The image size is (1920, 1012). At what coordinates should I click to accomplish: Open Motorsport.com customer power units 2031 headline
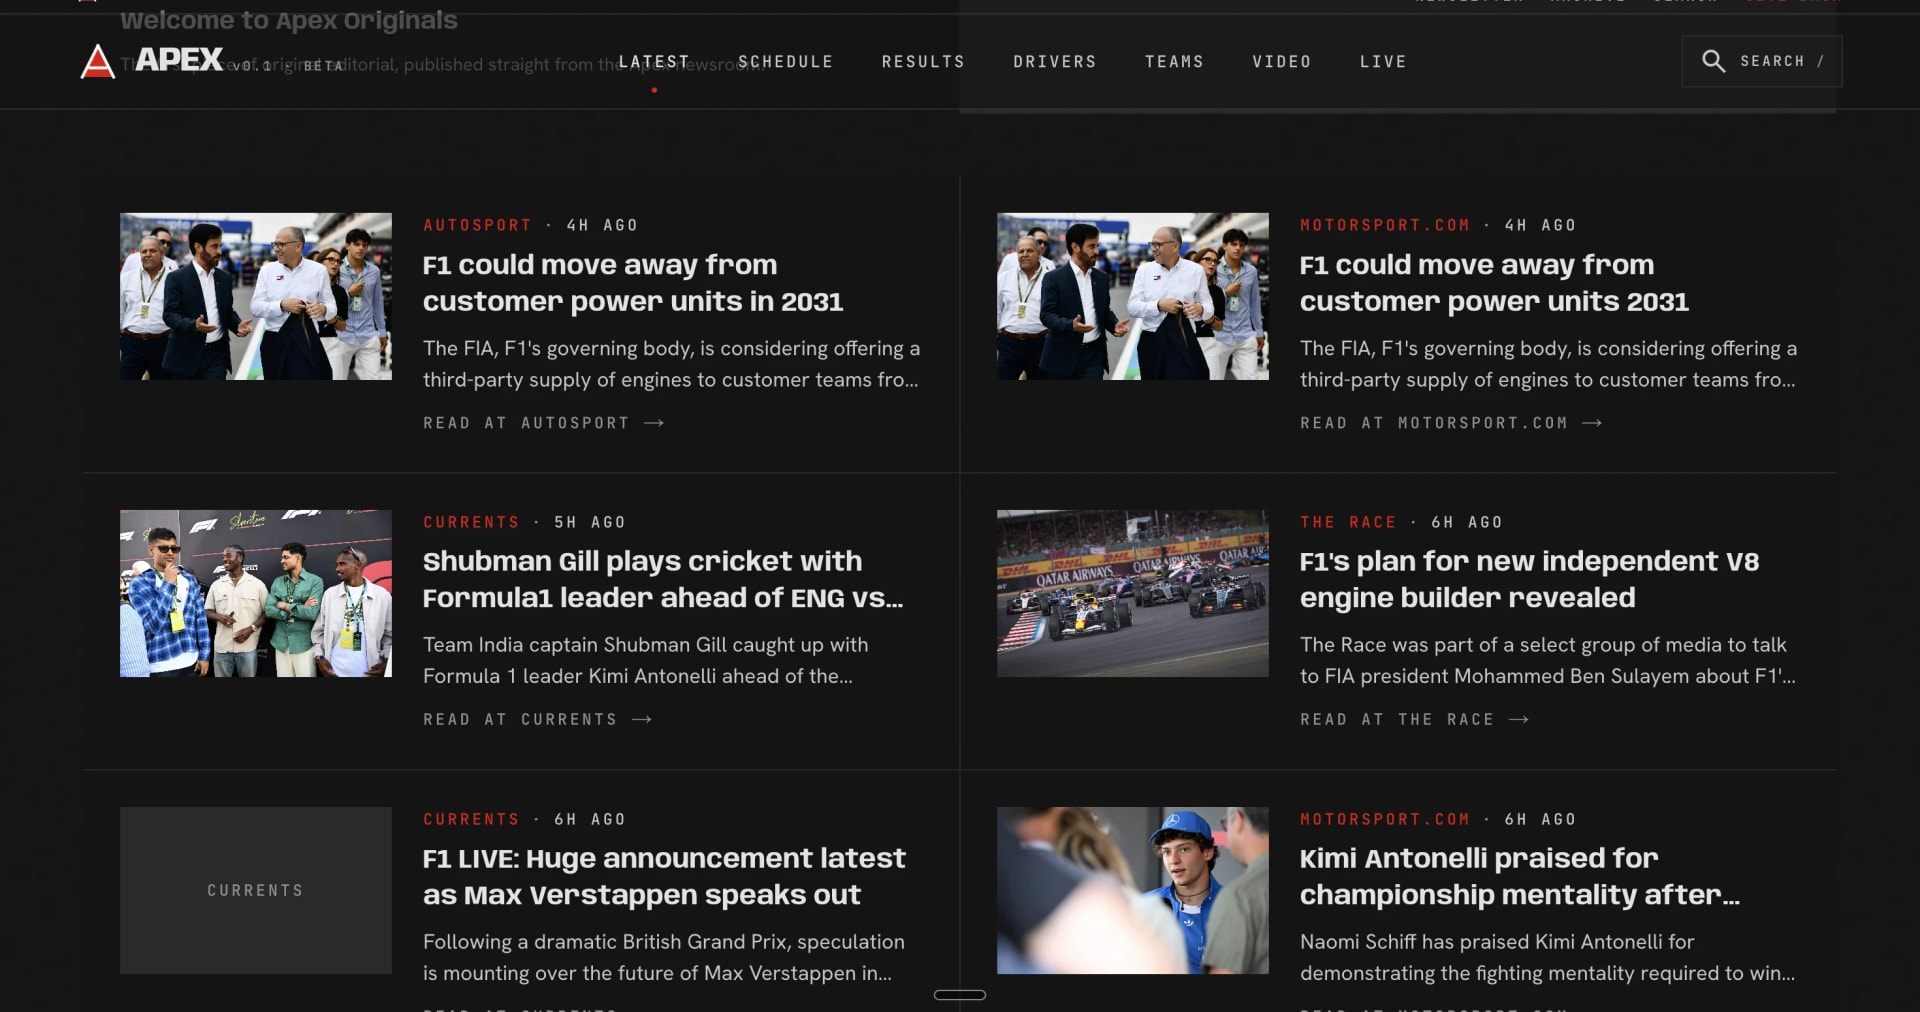coord(1494,283)
